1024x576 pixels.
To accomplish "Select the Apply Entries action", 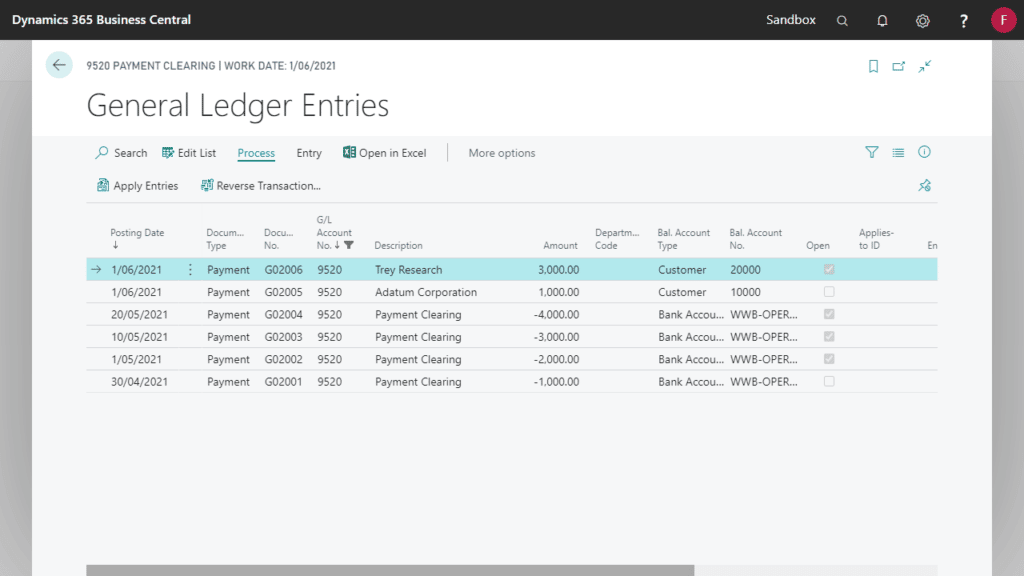I will [137, 185].
